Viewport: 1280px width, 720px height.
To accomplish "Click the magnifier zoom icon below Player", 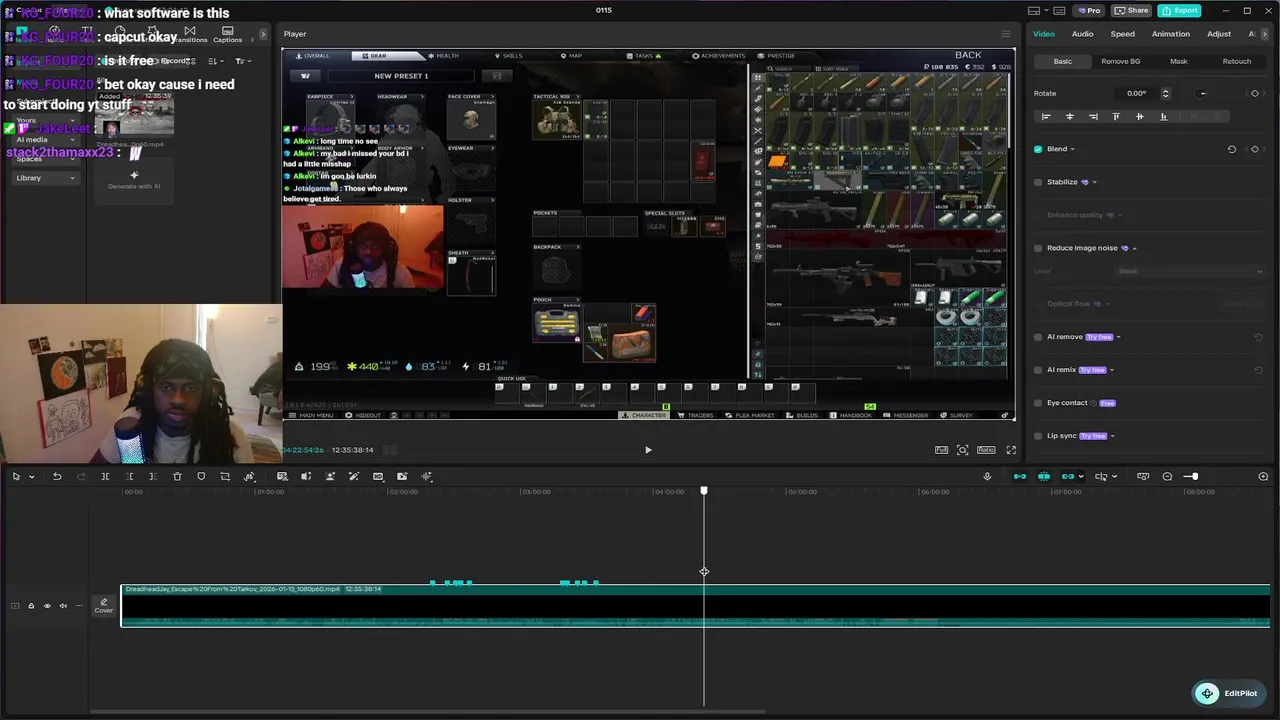I will (x=962, y=450).
